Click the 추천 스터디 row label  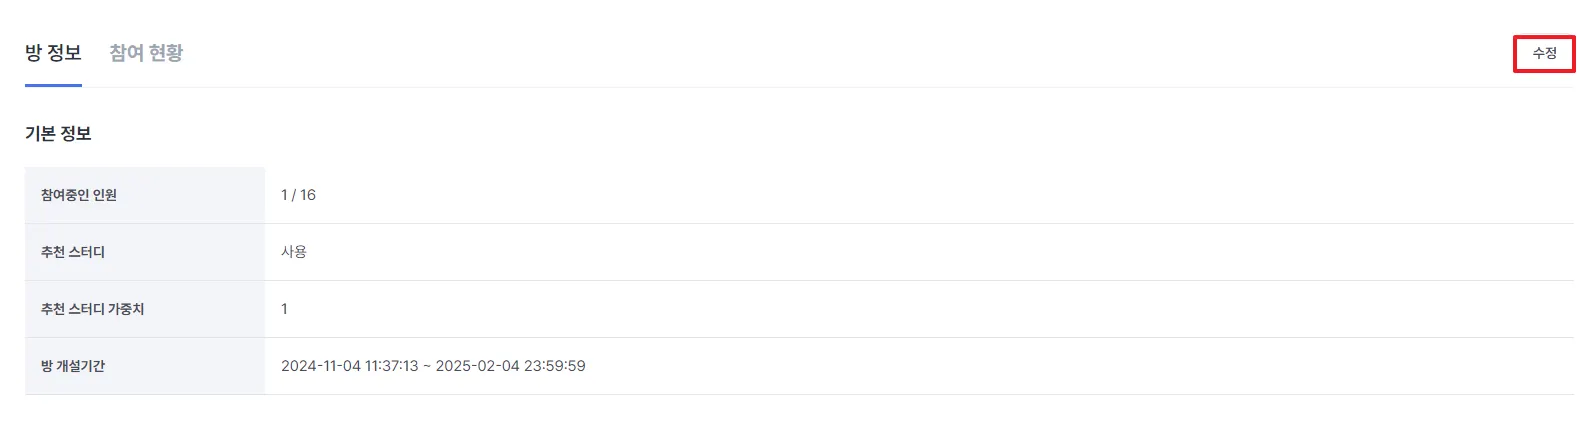pos(73,252)
